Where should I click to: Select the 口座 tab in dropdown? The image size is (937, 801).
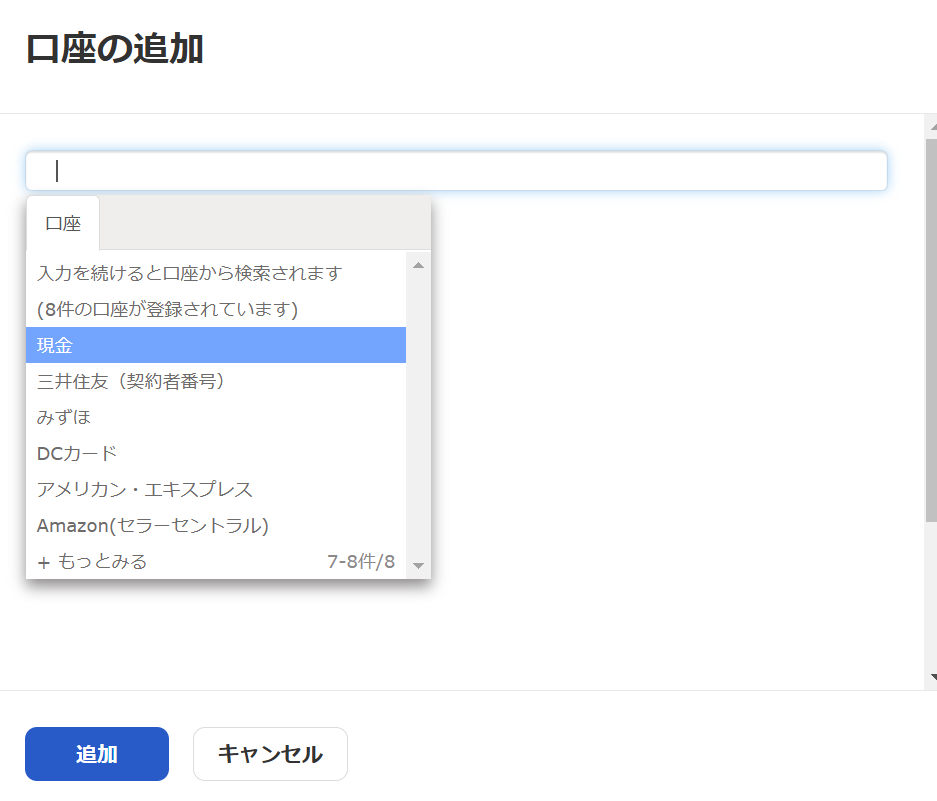tap(63, 224)
